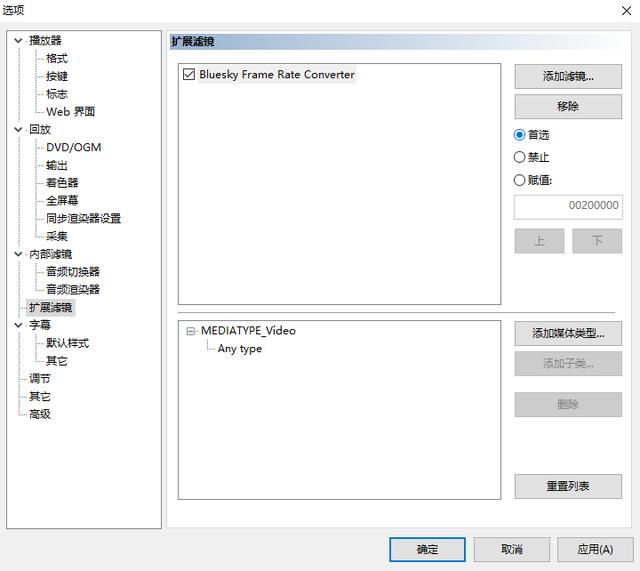
Task: Uncheck Bluesky Frame Rate Converter checkbox
Action: 189,74
